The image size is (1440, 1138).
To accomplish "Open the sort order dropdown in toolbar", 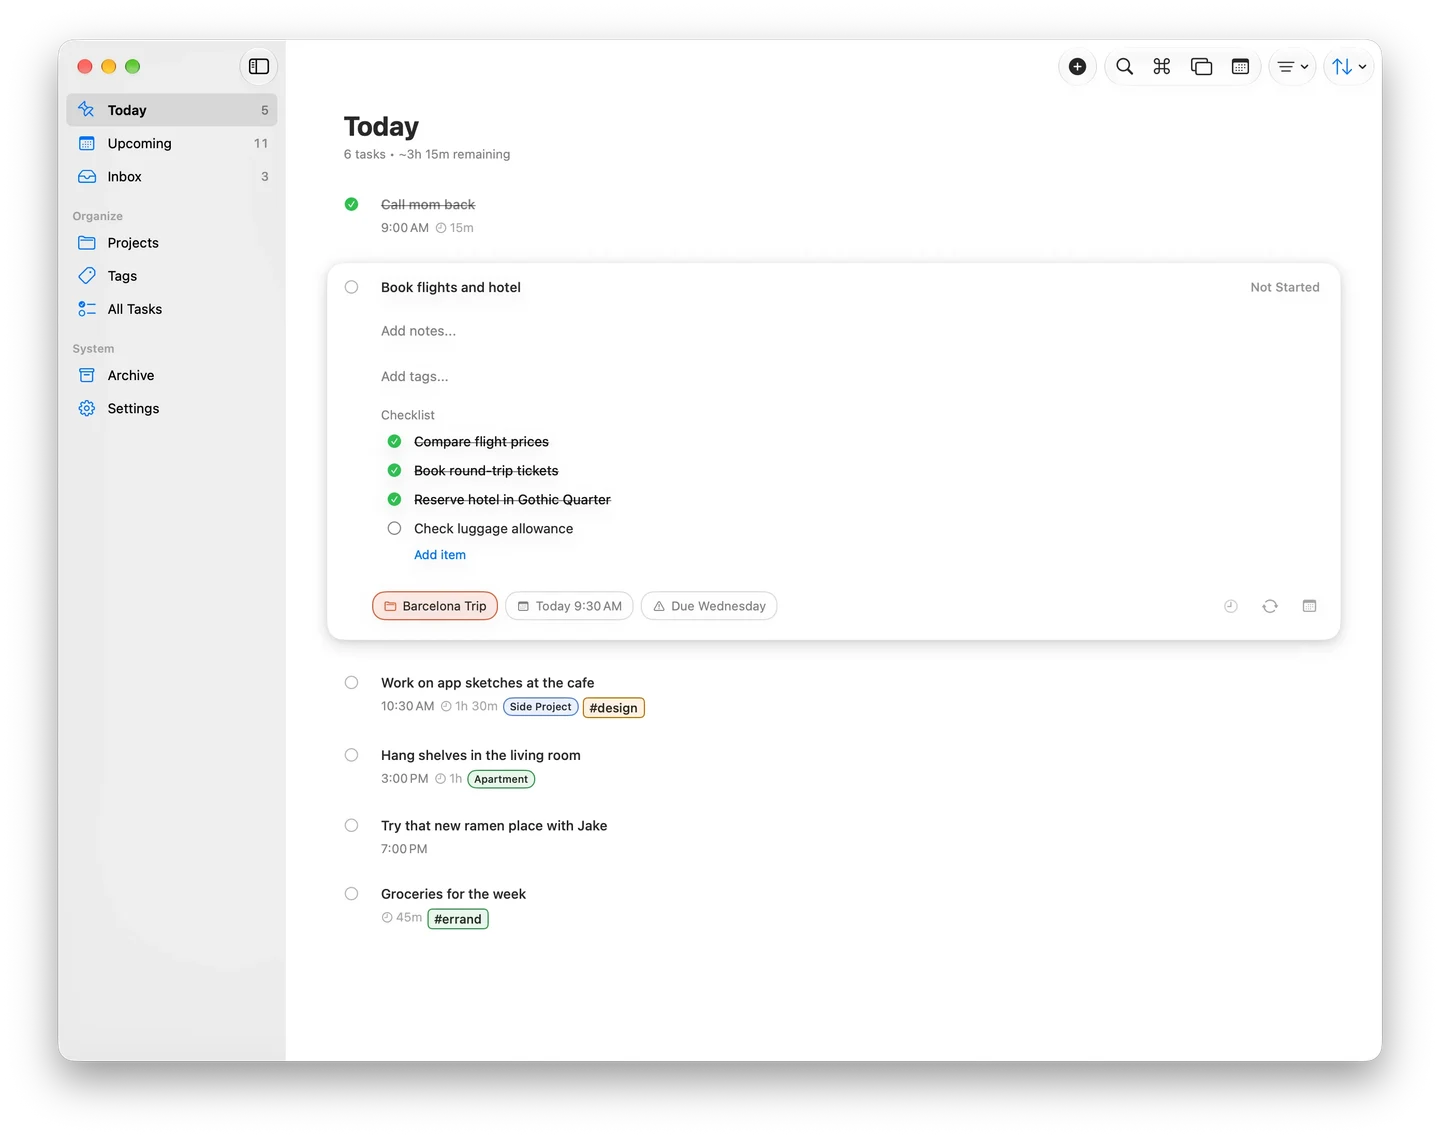I will pyautogui.click(x=1348, y=66).
